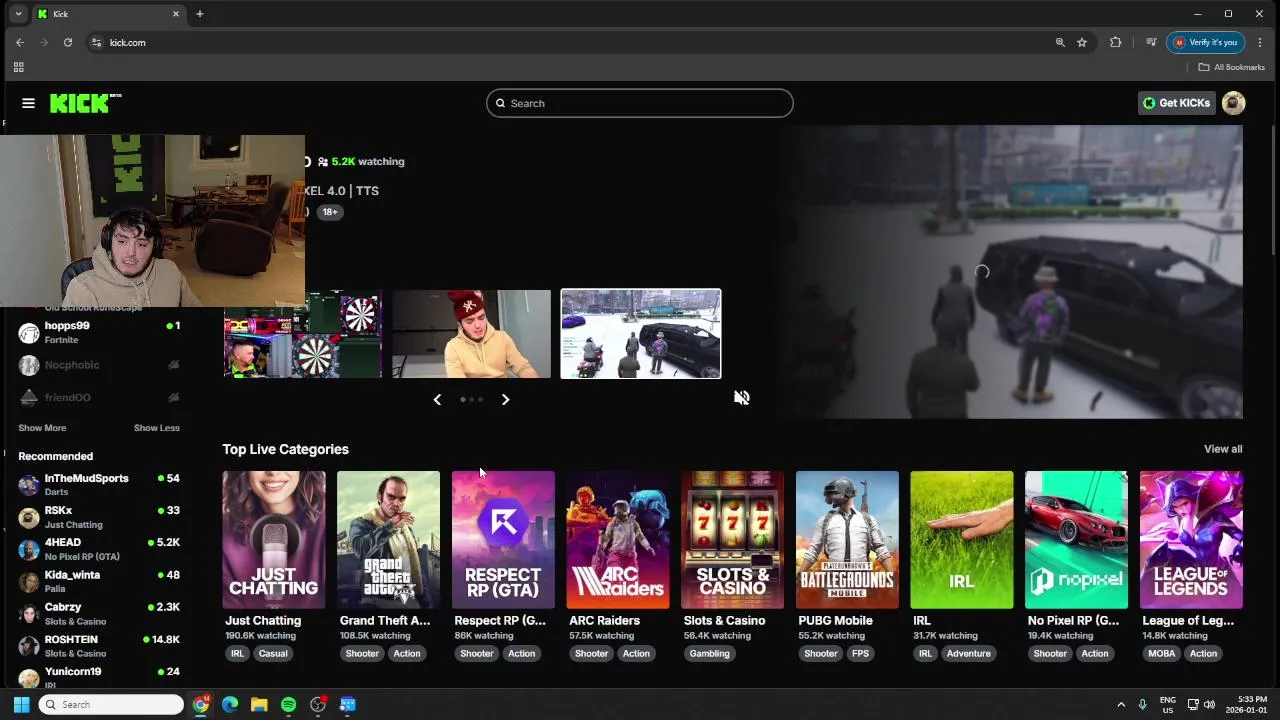Open hopps99 channel in sidebar
This screenshot has height=720, width=1280.
tap(99, 333)
